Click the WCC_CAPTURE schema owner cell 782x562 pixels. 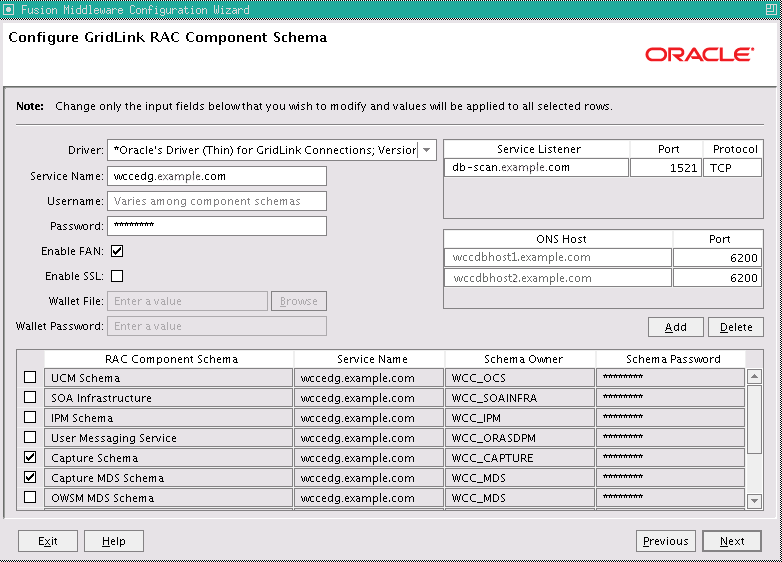pos(520,458)
